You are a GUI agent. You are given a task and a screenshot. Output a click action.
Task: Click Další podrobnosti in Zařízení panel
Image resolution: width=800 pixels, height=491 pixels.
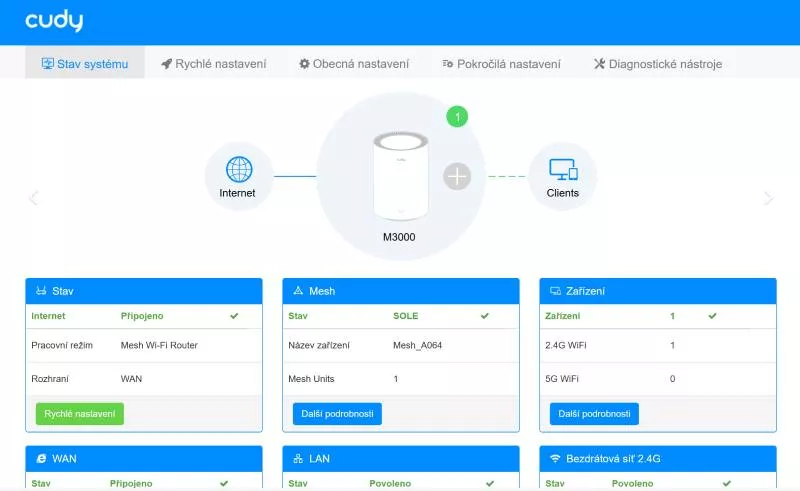pyautogui.click(x=594, y=414)
